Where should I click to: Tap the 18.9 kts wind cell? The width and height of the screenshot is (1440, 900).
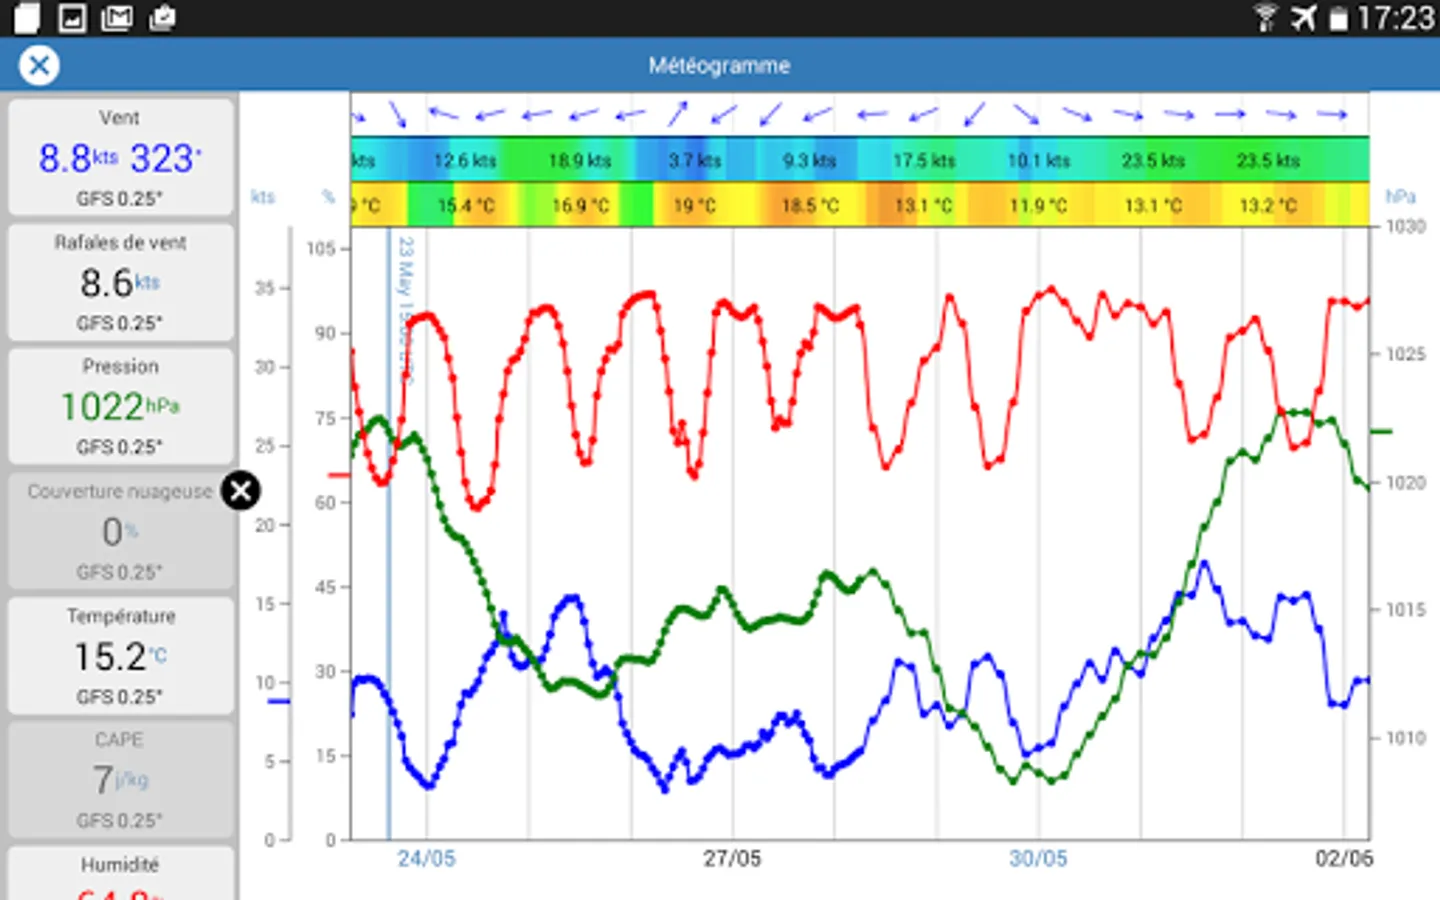coord(580,160)
